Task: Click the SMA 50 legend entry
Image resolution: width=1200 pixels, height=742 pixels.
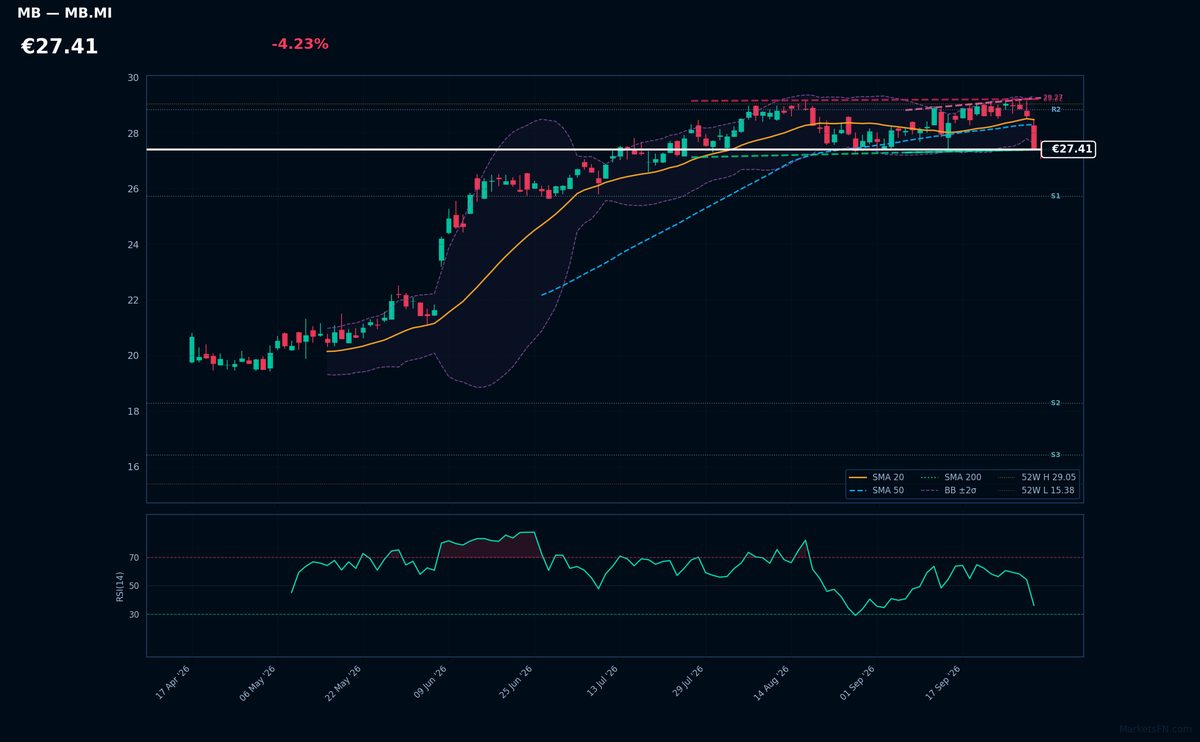Action: click(x=876, y=491)
